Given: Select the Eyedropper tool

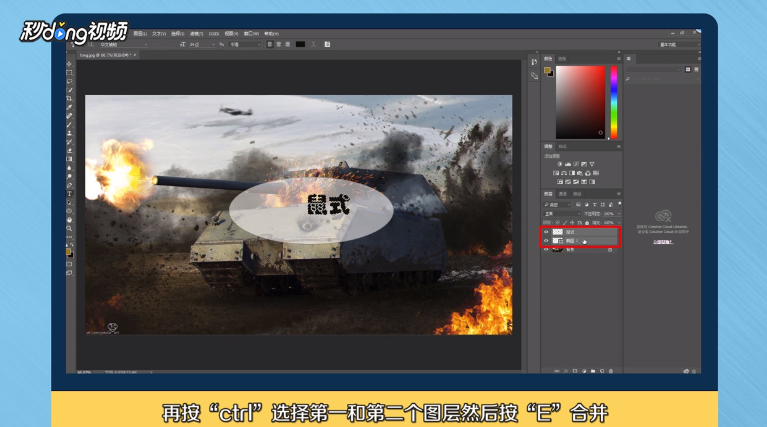Looking at the screenshot, I should pos(69,107).
